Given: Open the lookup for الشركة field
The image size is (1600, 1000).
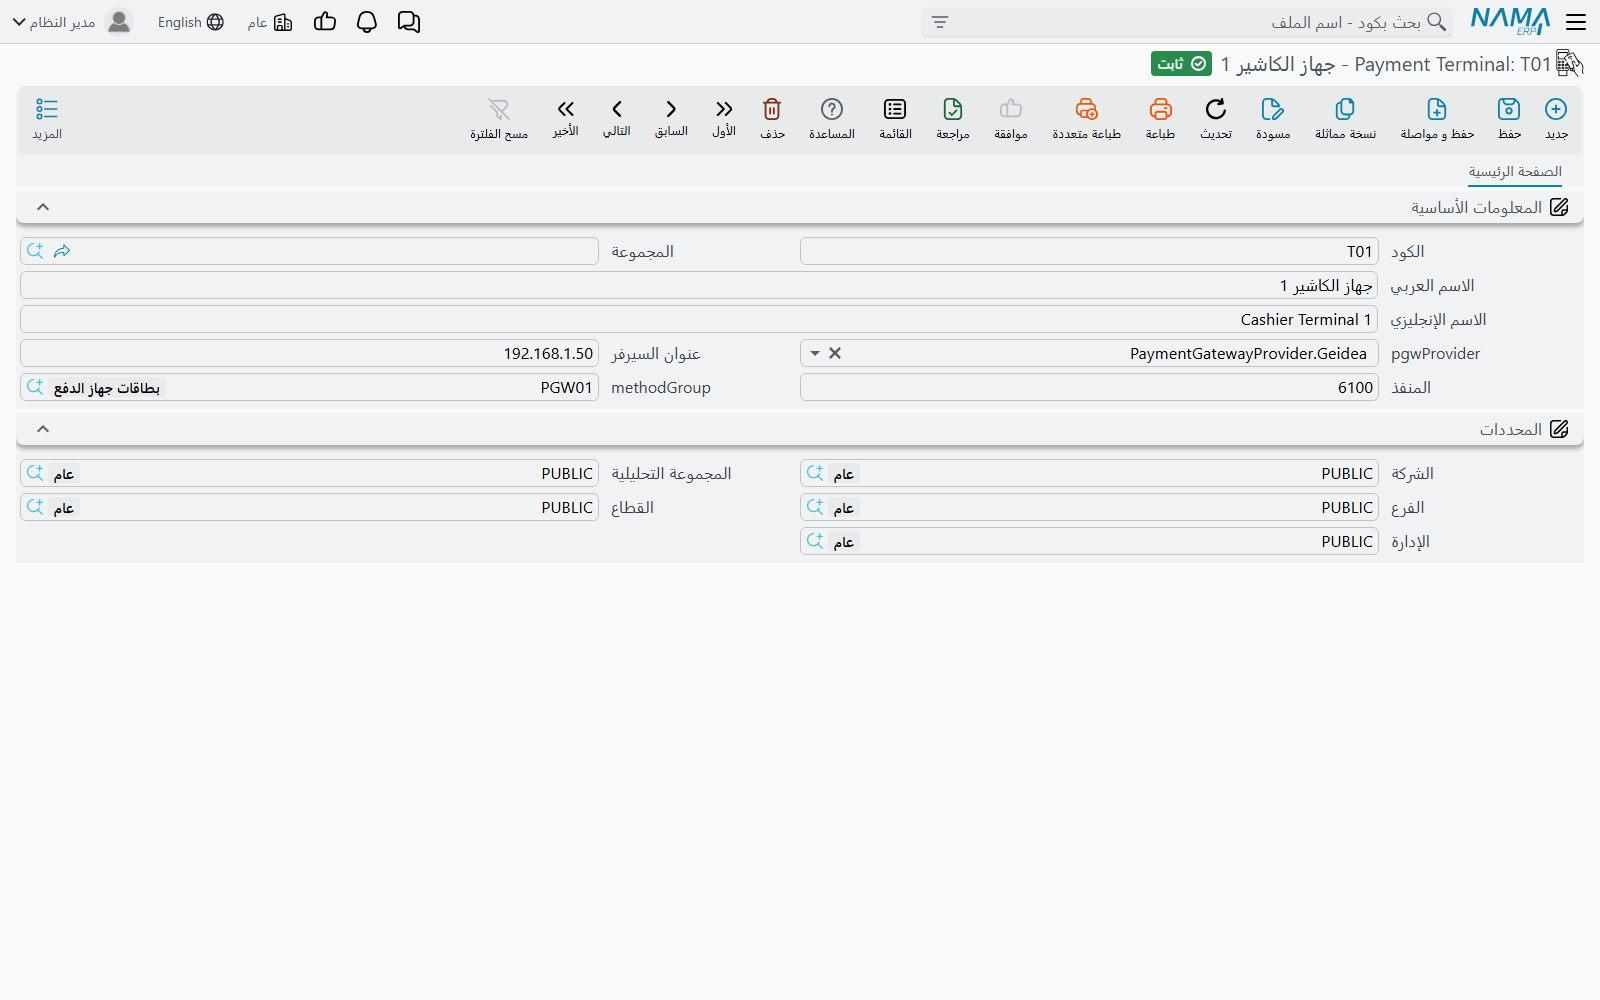Looking at the screenshot, I should [x=816, y=472].
